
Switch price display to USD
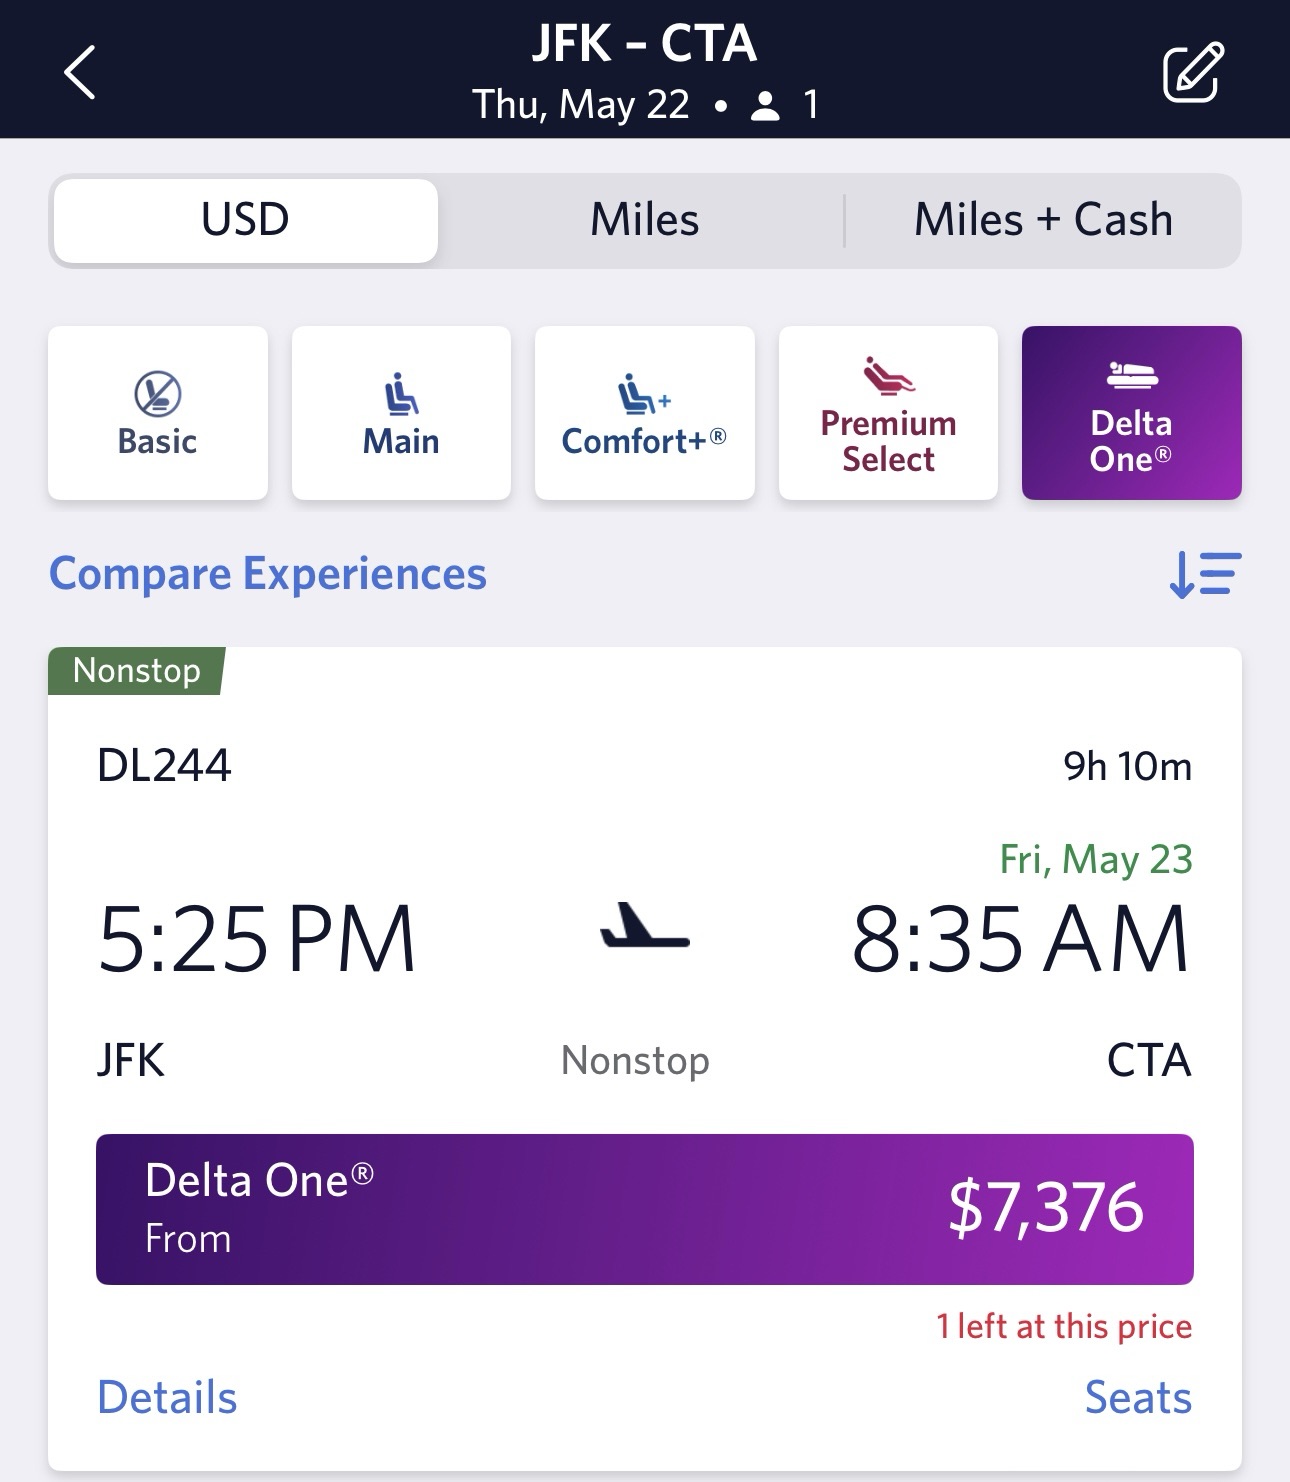[246, 220]
